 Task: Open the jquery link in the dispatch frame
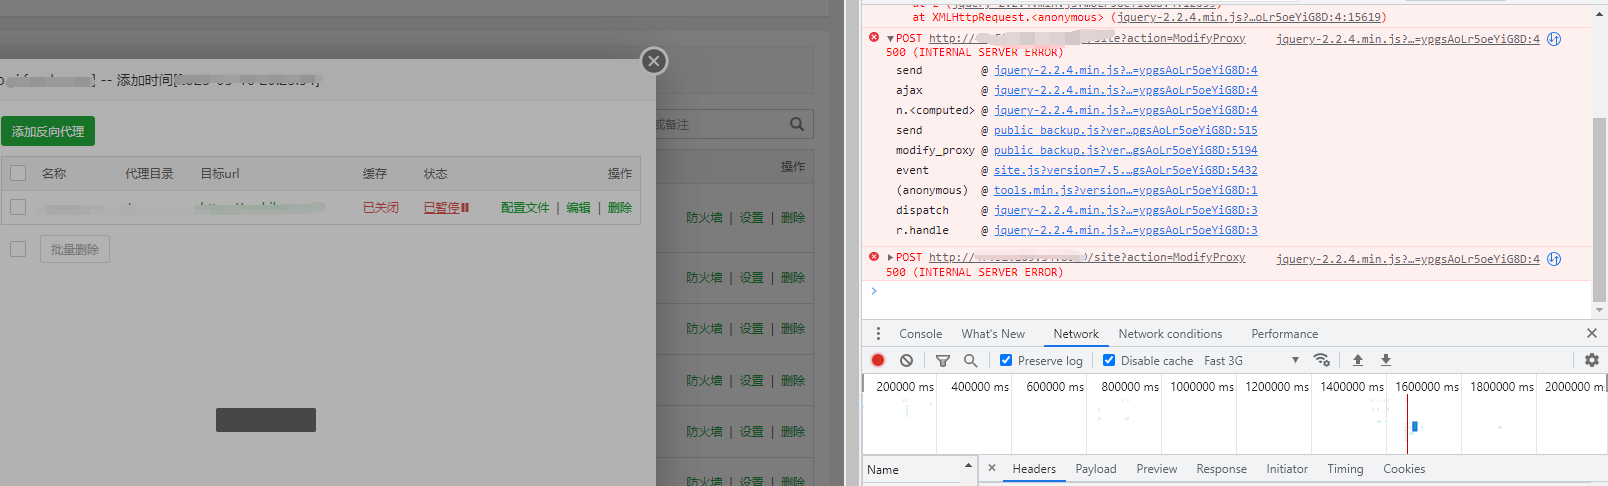1126,210
